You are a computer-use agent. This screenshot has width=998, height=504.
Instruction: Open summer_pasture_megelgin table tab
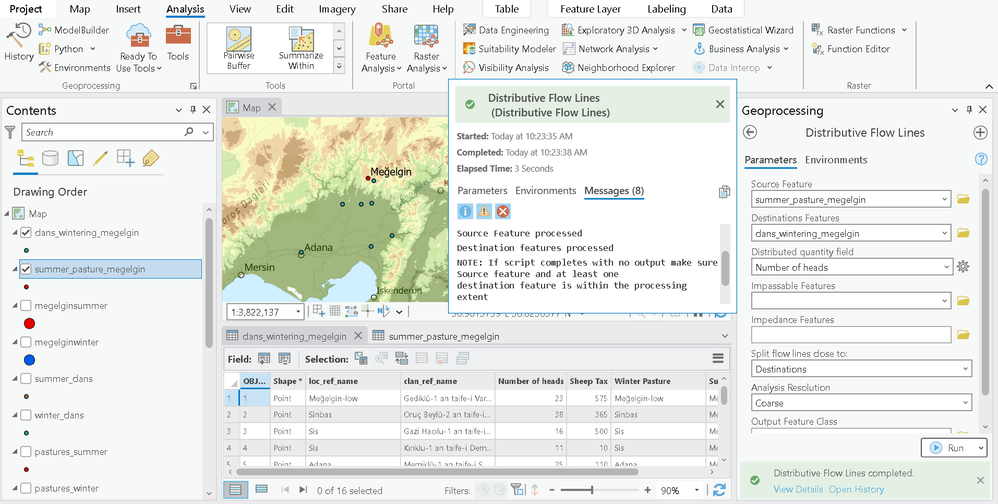(x=444, y=336)
